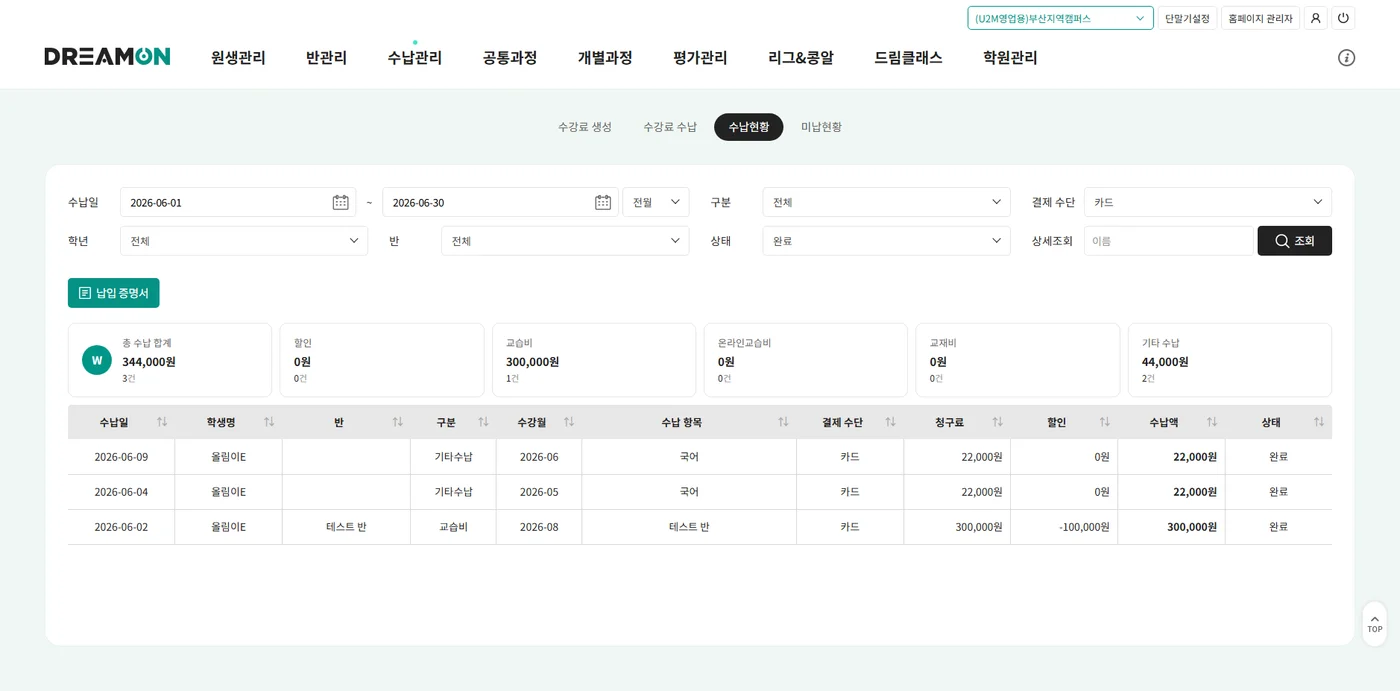The height and width of the screenshot is (691, 1400).
Task: Click the 300,000원 수납액 bold cell
Action: 1171,527
